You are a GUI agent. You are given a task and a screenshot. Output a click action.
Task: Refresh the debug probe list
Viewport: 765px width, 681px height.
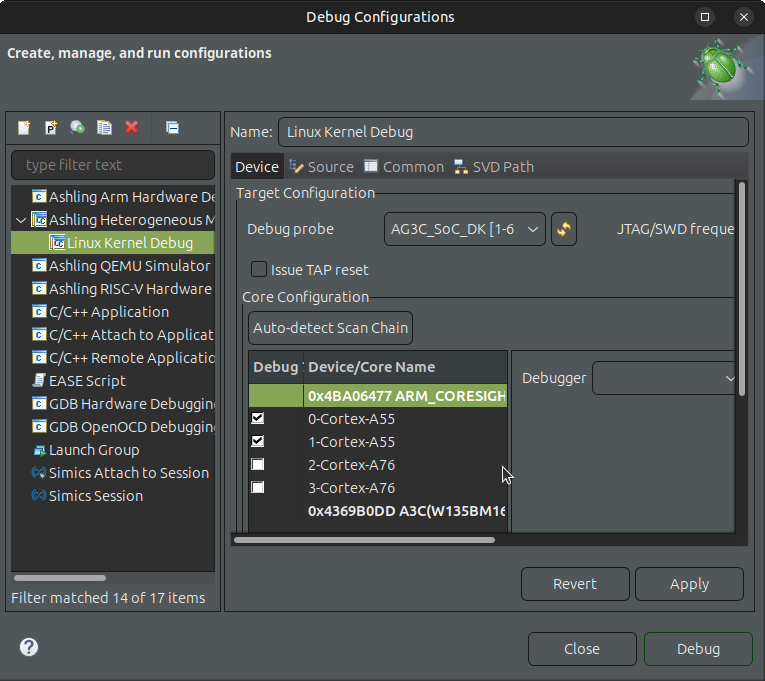(x=565, y=229)
